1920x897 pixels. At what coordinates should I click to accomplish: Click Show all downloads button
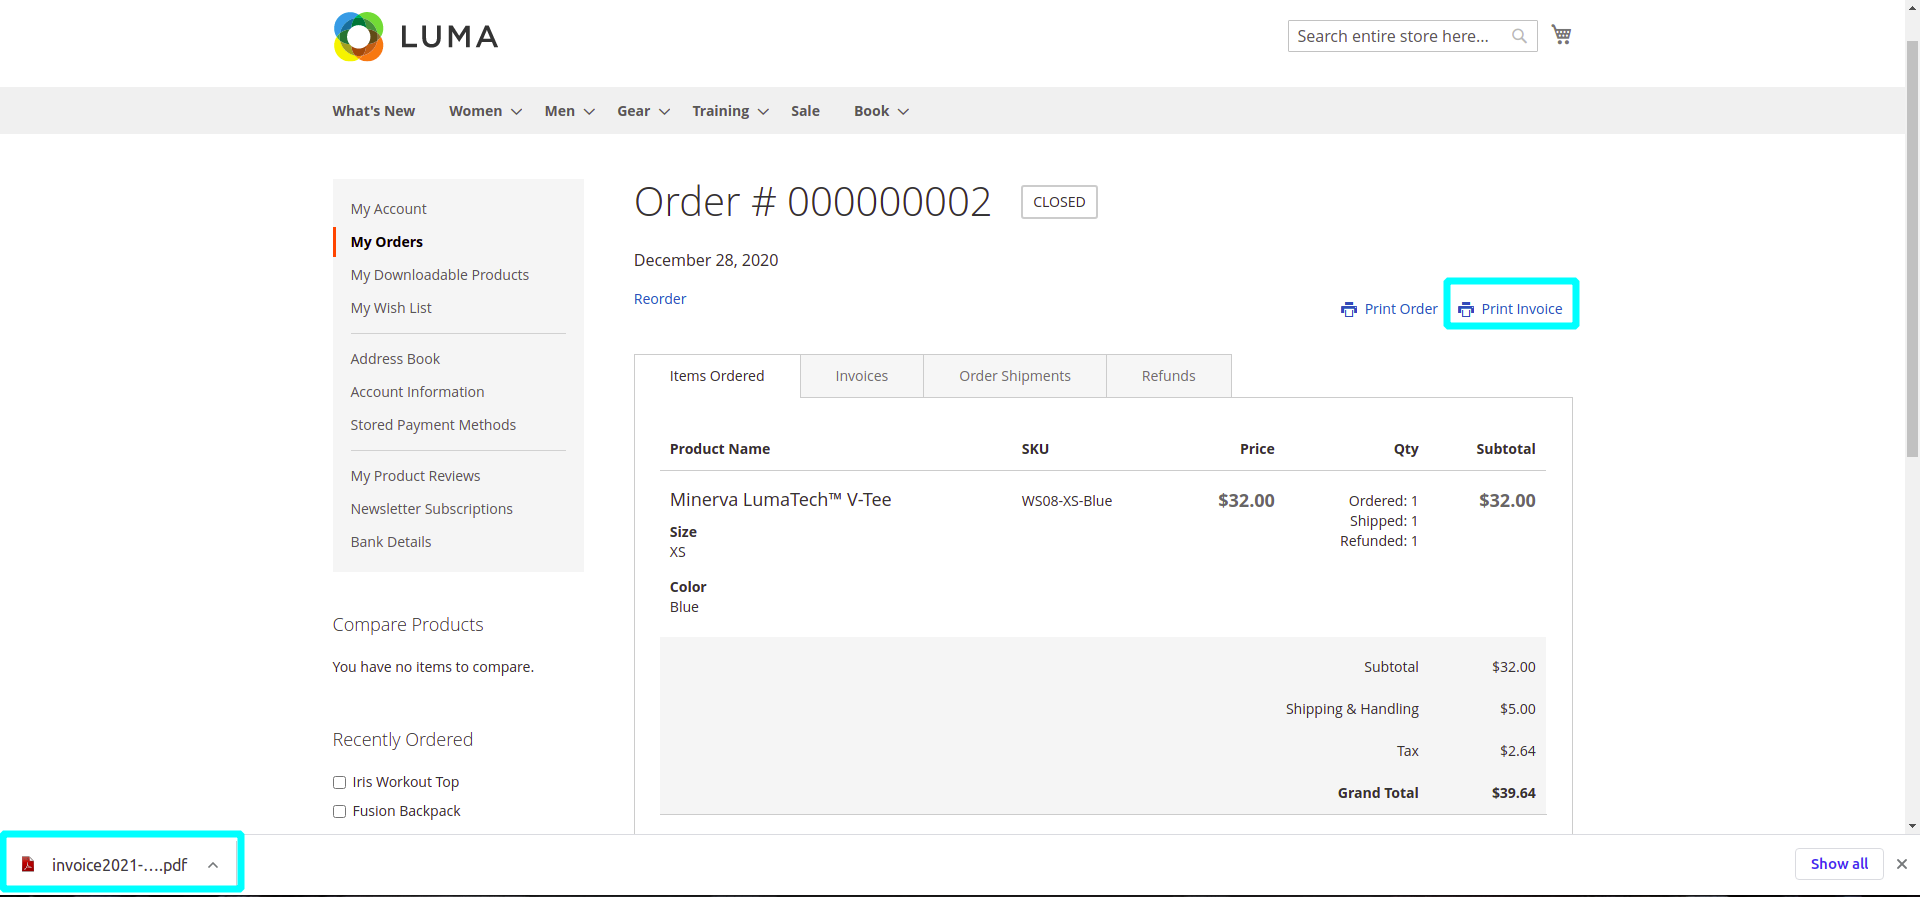pos(1838,864)
